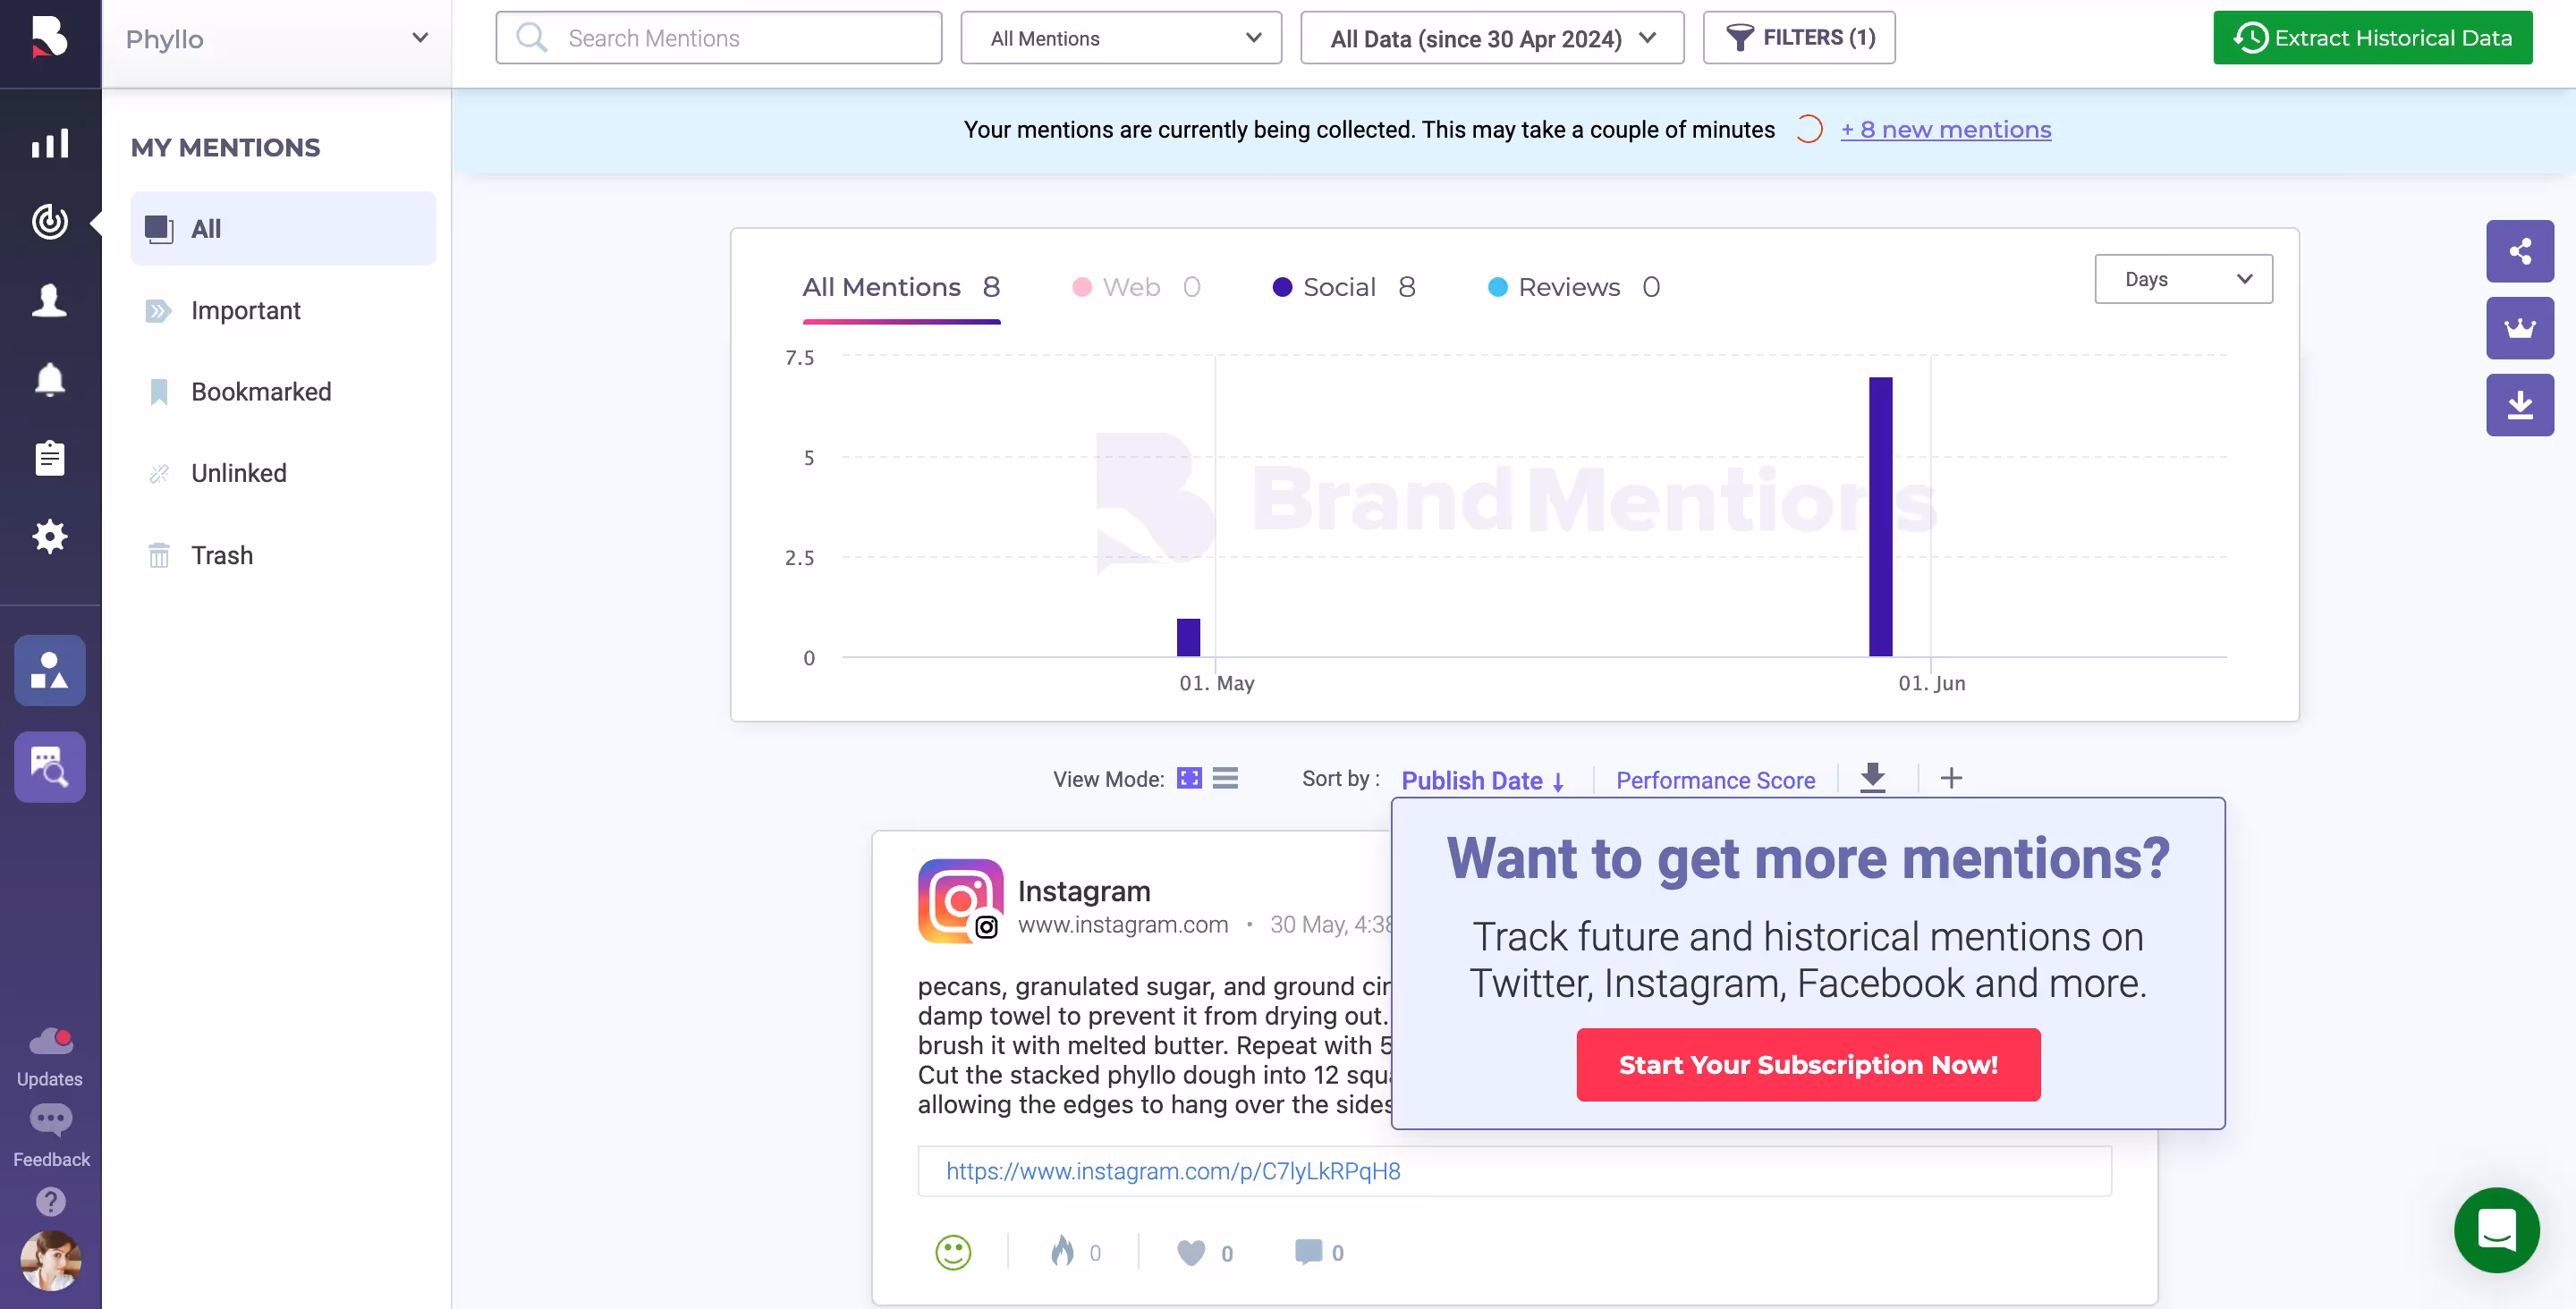Click the crown icon button

(x=2519, y=328)
